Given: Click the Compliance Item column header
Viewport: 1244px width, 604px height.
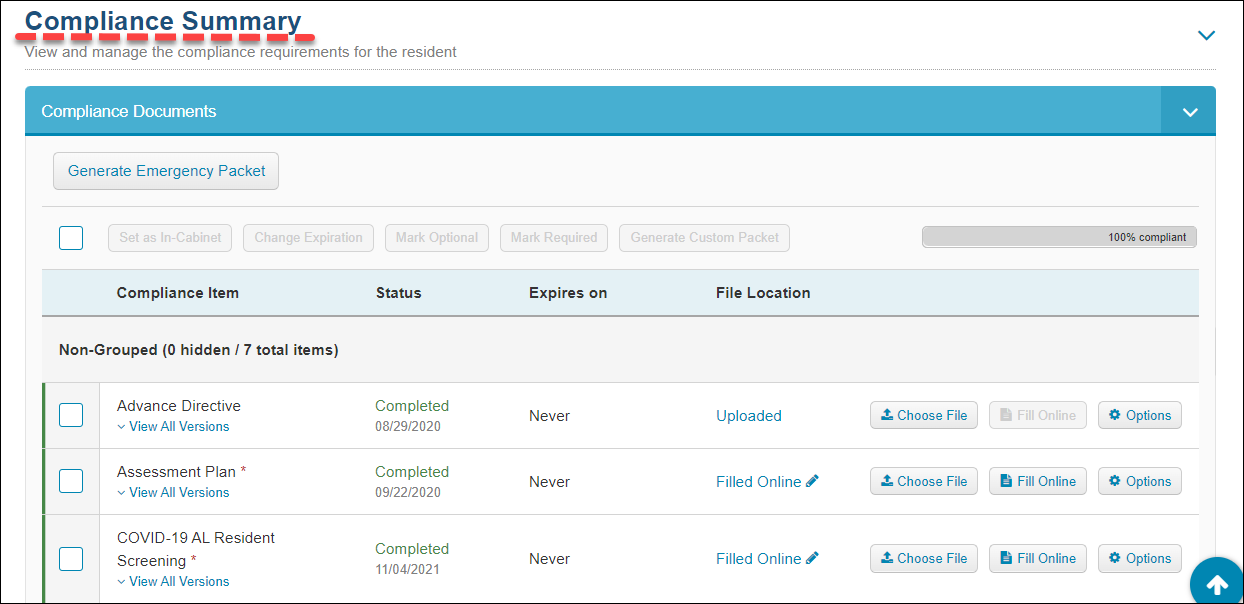Looking at the screenshot, I should (178, 293).
